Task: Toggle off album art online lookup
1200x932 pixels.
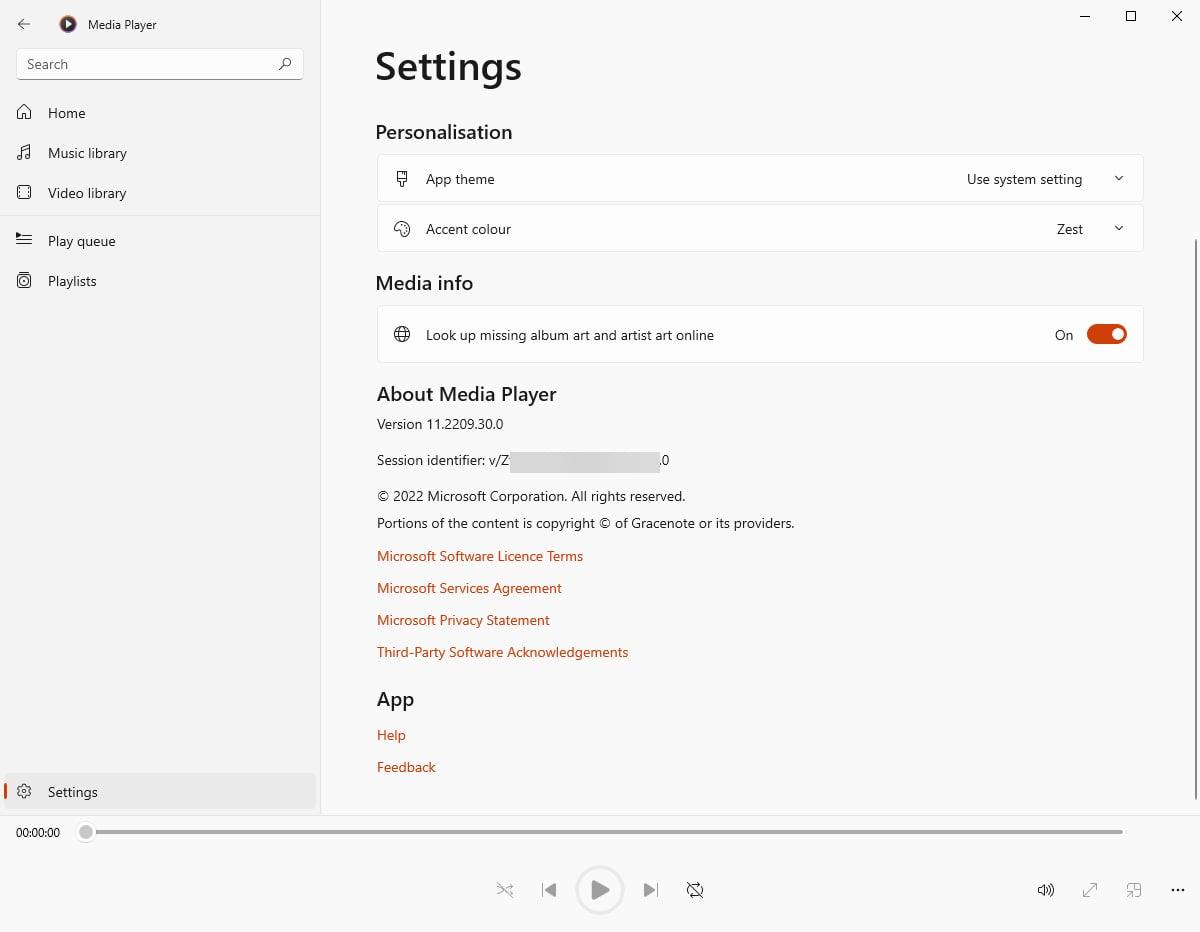Action: (1107, 335)
